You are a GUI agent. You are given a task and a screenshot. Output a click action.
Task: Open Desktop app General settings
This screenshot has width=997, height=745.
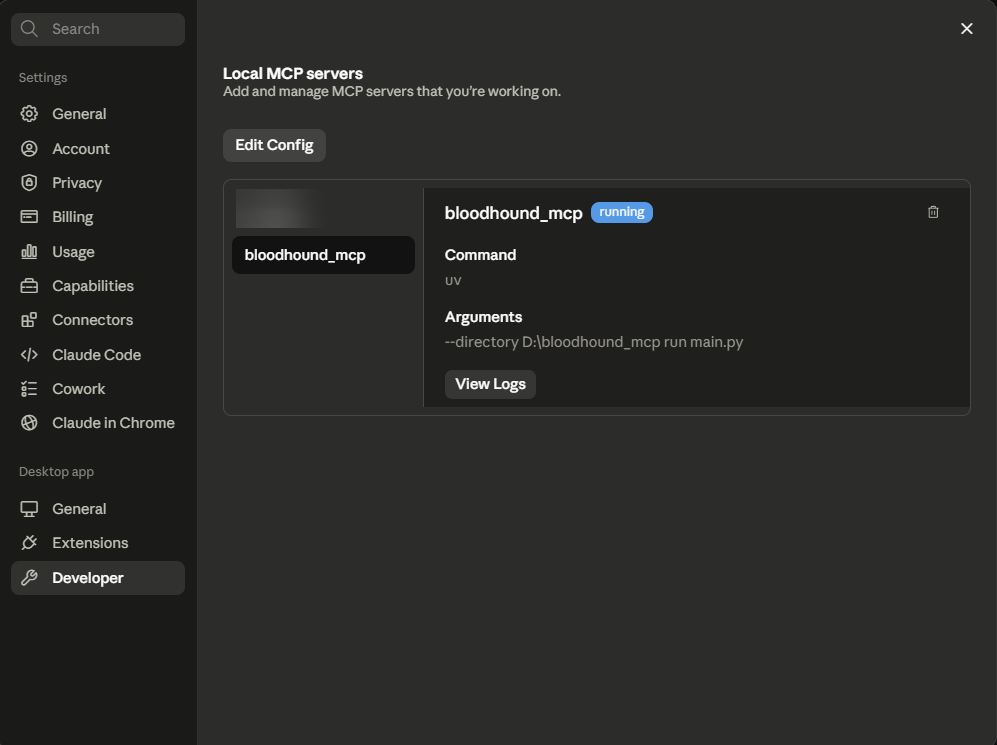[98, 509]
